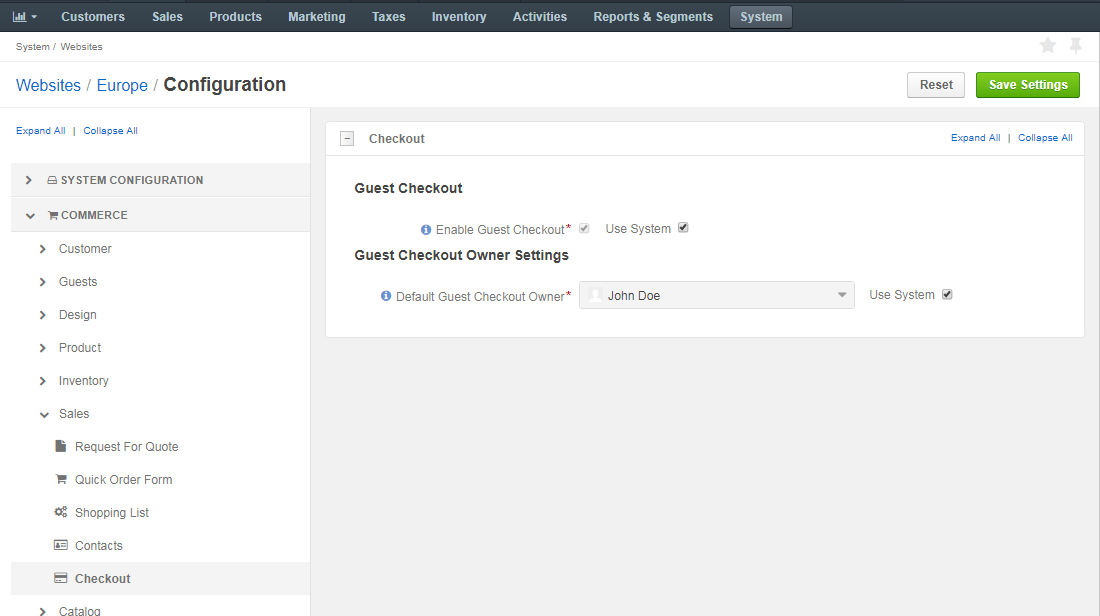Viewport: 1100px width, 616px height.
Task: Open the Inventory top menu
Action: point(459,16)
